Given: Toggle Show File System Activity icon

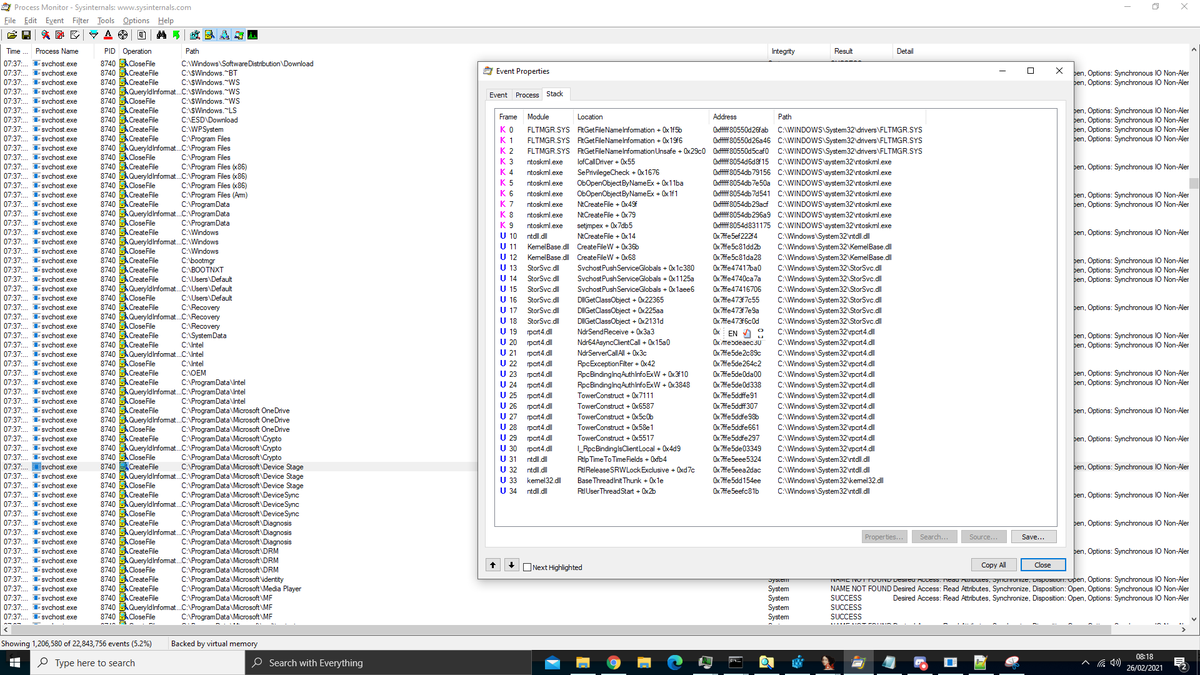Looking at the screenshot, I should coord(210,35).
